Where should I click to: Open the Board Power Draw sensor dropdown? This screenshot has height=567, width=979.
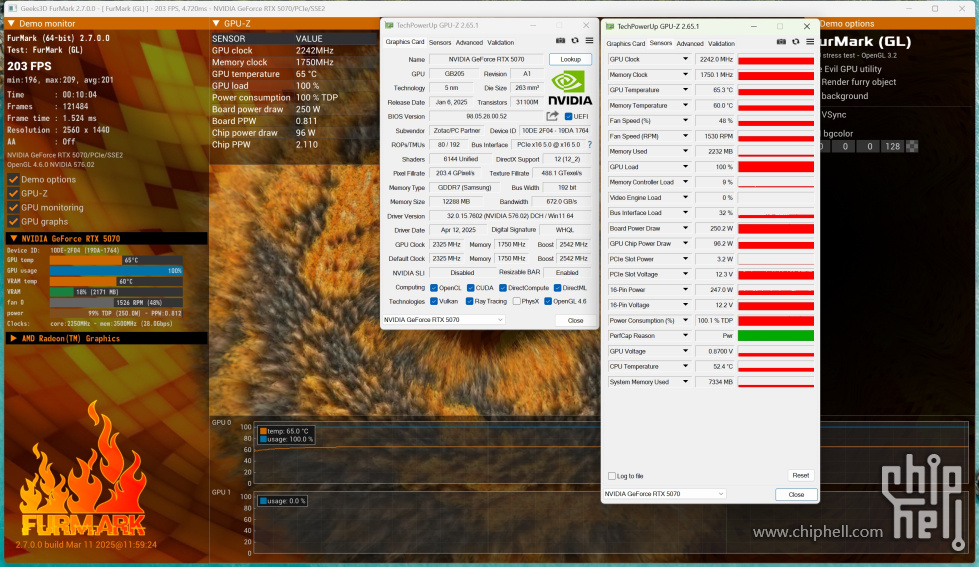(x=685, y=228)
